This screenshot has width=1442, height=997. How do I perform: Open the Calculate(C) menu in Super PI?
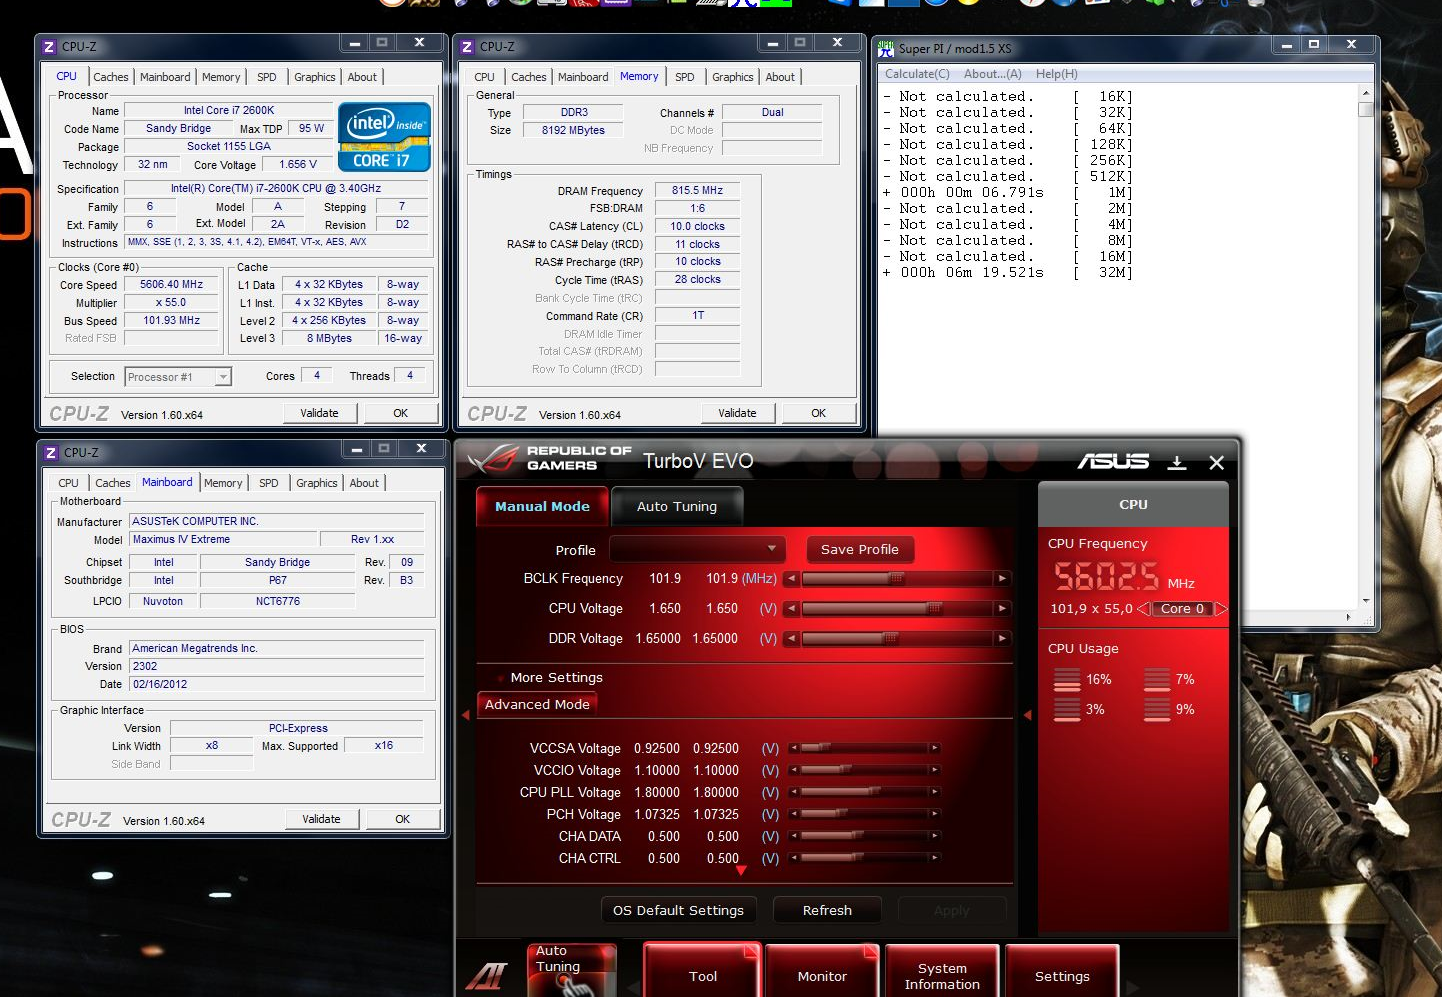point(917,74)
